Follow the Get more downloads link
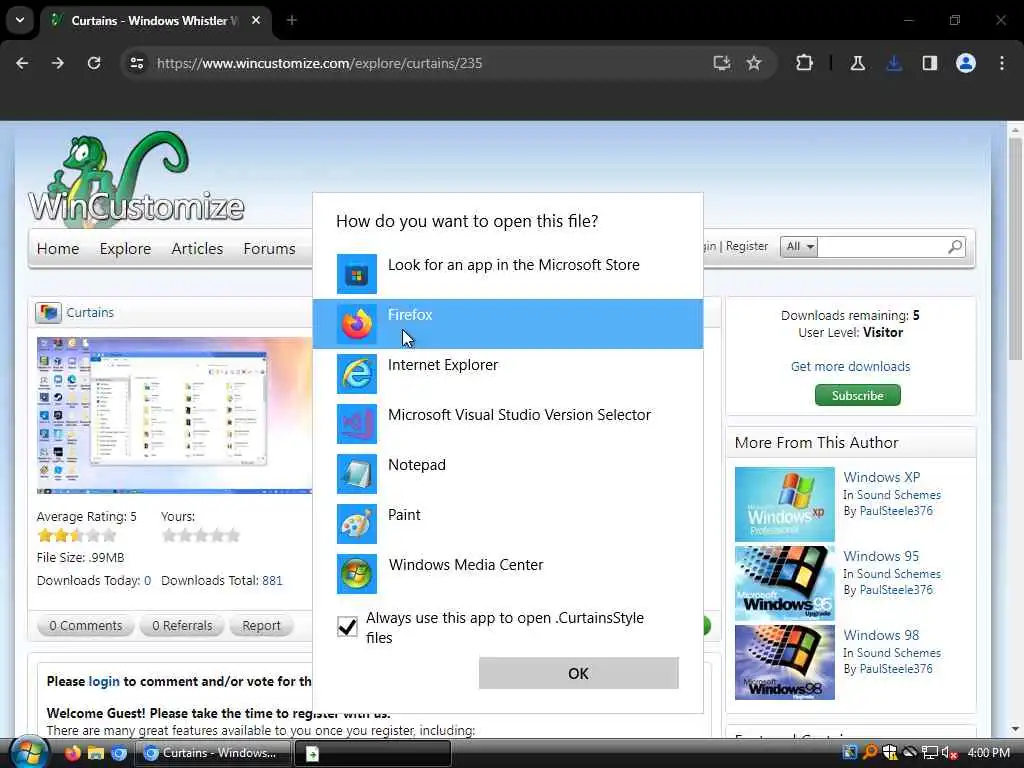The height and width of the screenshot is (768, 1024). 850,366
